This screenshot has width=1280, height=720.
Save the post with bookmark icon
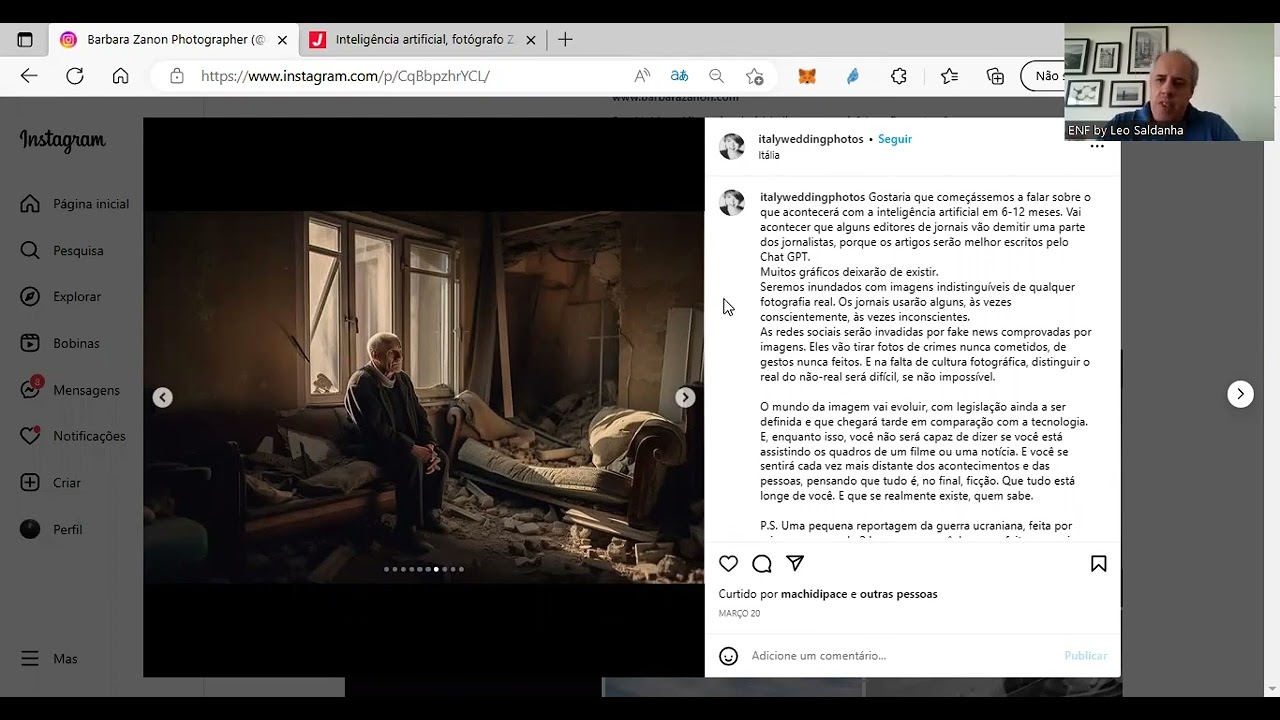[1098, 564]
